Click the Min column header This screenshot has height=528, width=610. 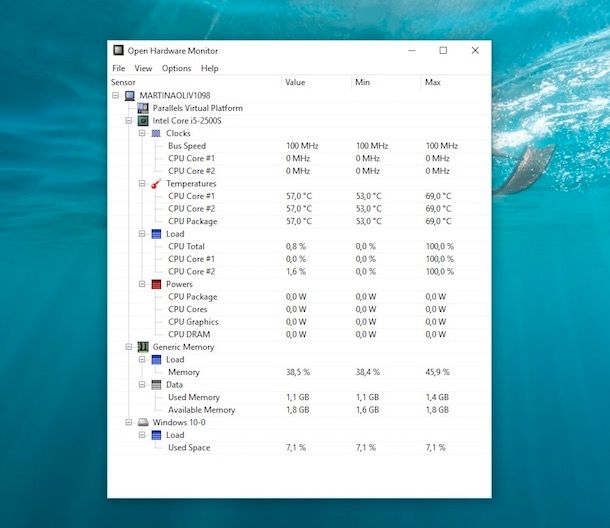pyautogui.click(x=386, y=82)
